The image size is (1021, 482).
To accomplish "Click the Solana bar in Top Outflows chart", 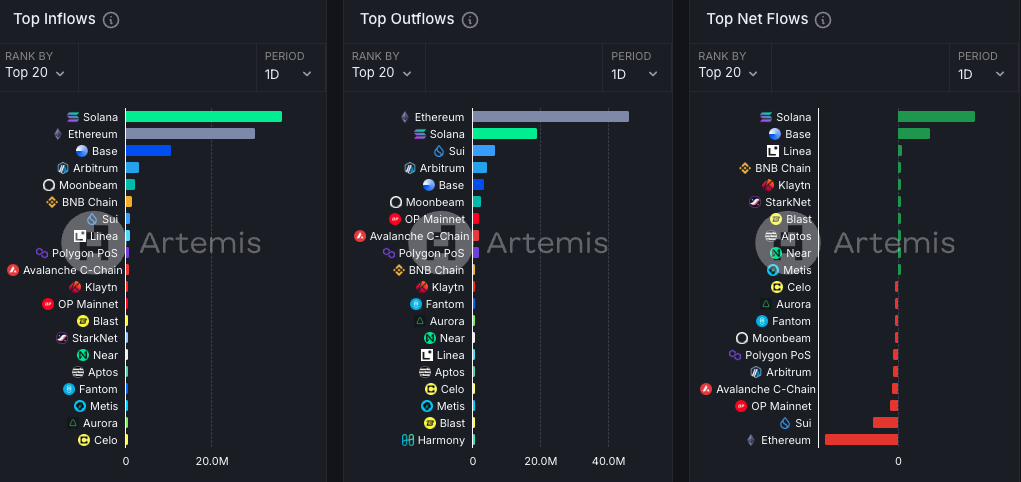I will click(505, 134).
